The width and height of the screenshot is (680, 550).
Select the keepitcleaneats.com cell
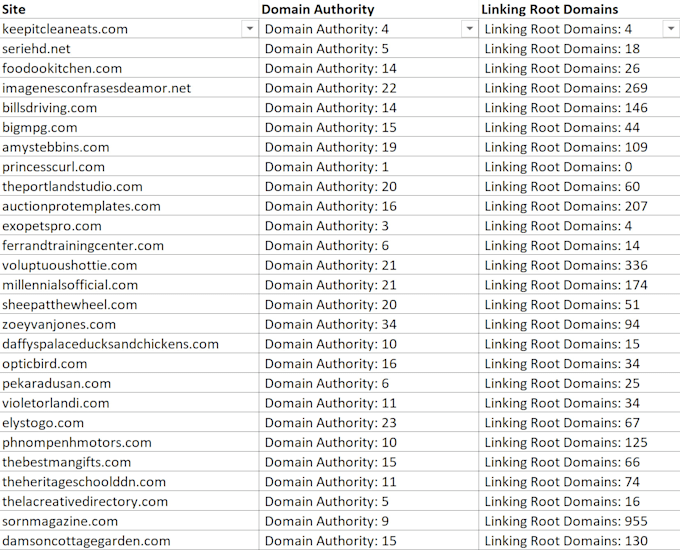[x=129, y=29]
